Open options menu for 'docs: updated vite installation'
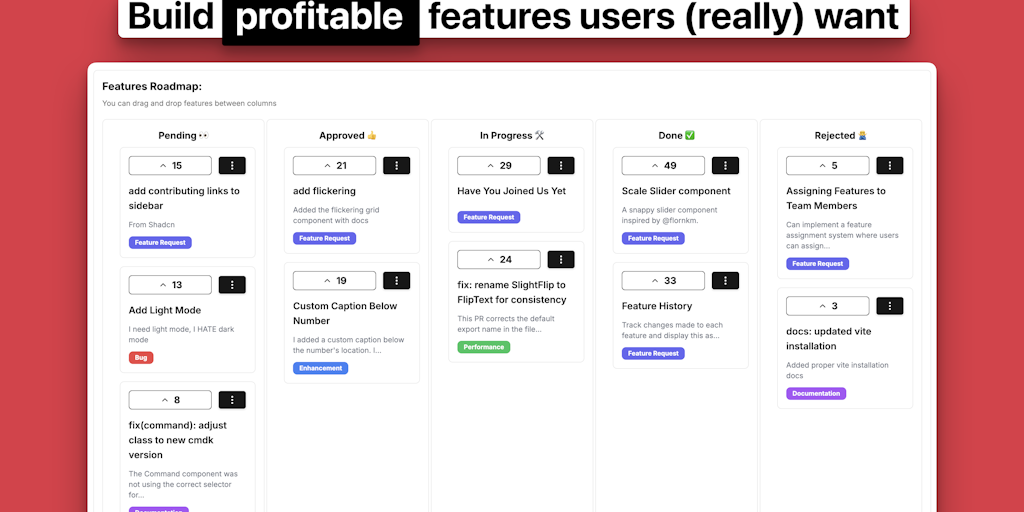 [889, 306]
